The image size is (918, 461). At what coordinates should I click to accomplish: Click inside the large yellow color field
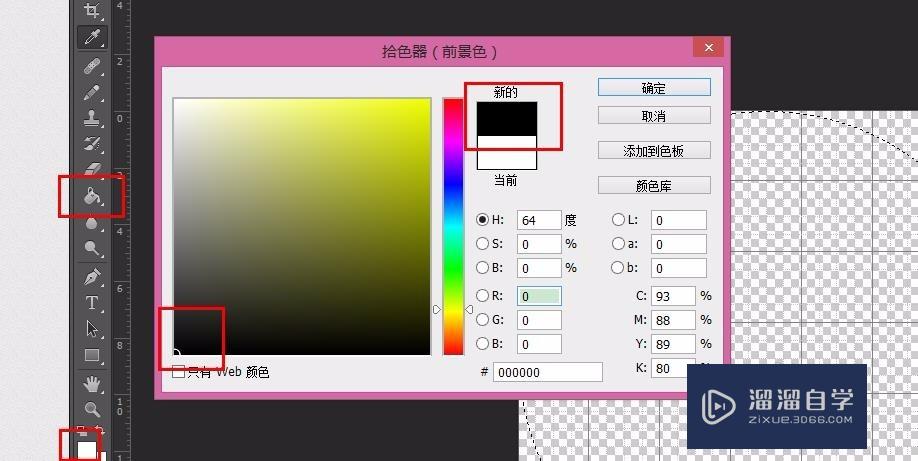302,227
